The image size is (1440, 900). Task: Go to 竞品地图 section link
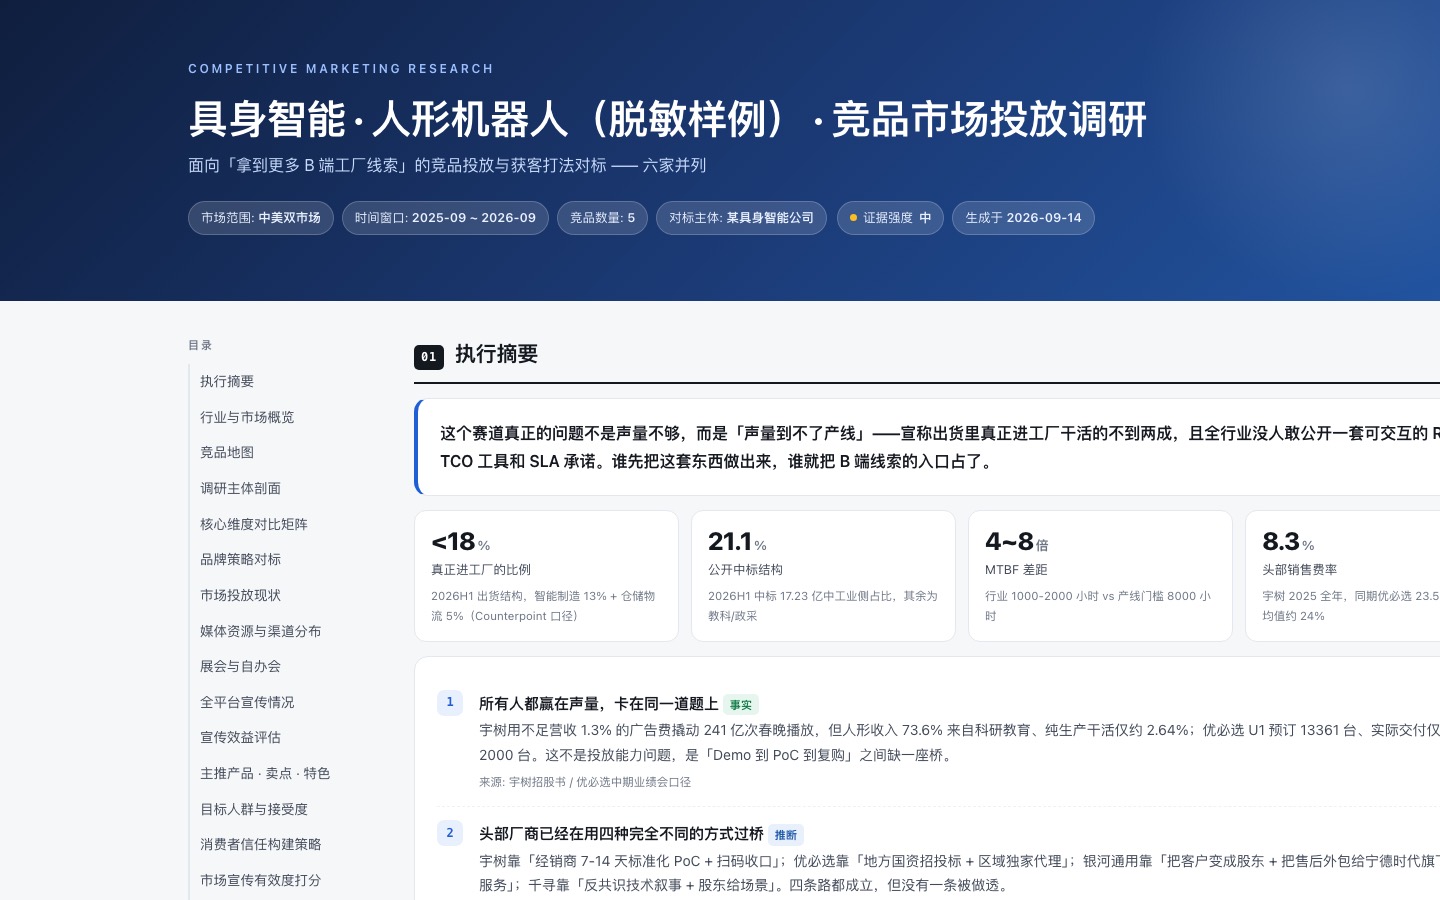point(227,452)
